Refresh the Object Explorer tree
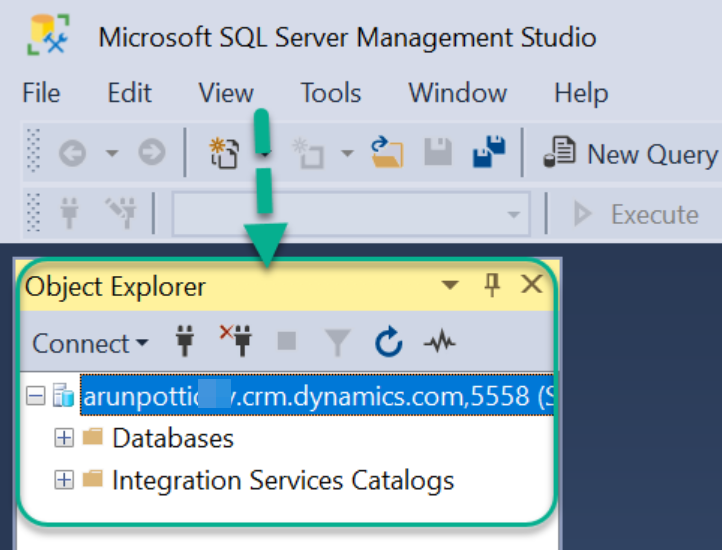The height and width of the screenshot is (550, 722). tap(388, 343)
